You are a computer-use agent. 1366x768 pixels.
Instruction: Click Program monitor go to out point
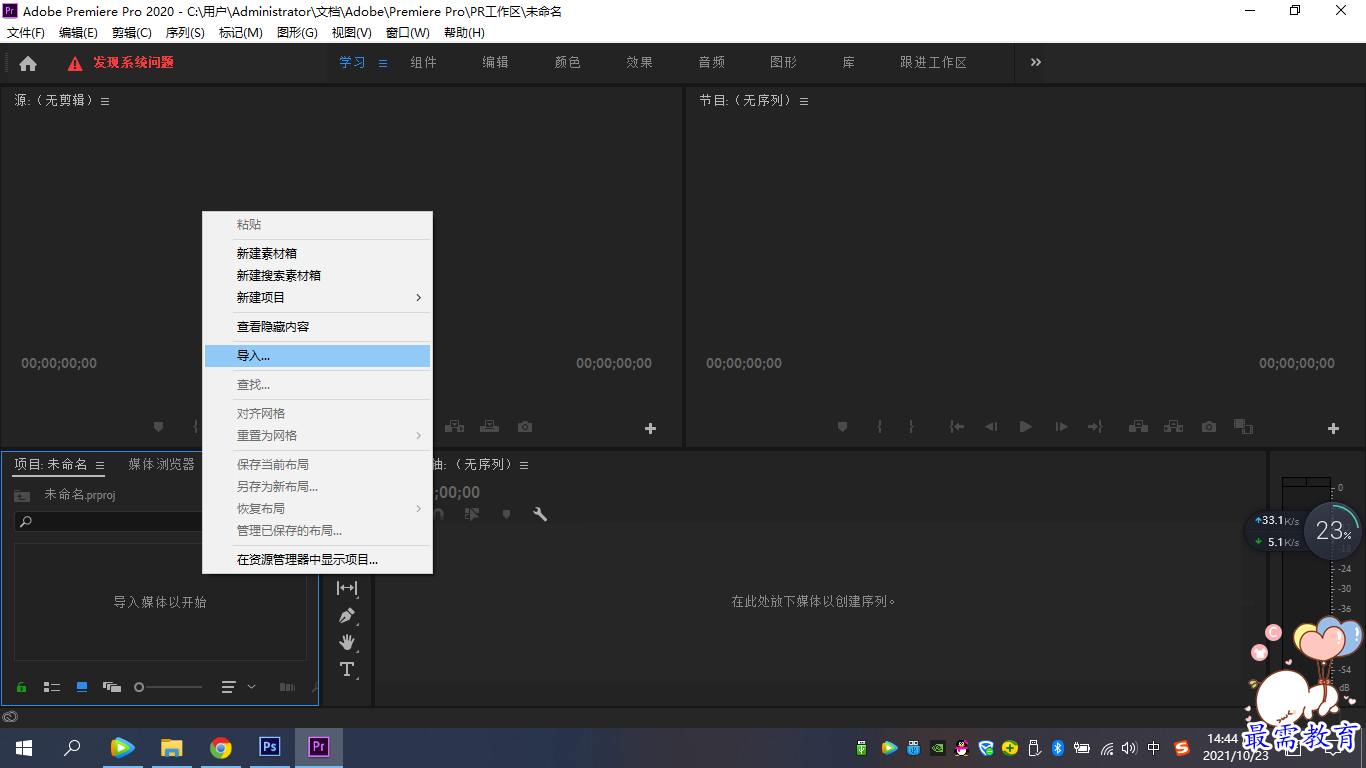coord(1095,427)
